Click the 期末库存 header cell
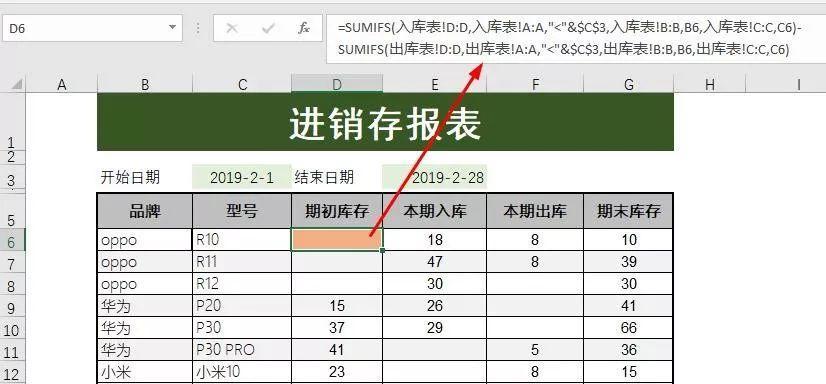Image resolution: width=826 pixels, height=384 pixels. 628,211
